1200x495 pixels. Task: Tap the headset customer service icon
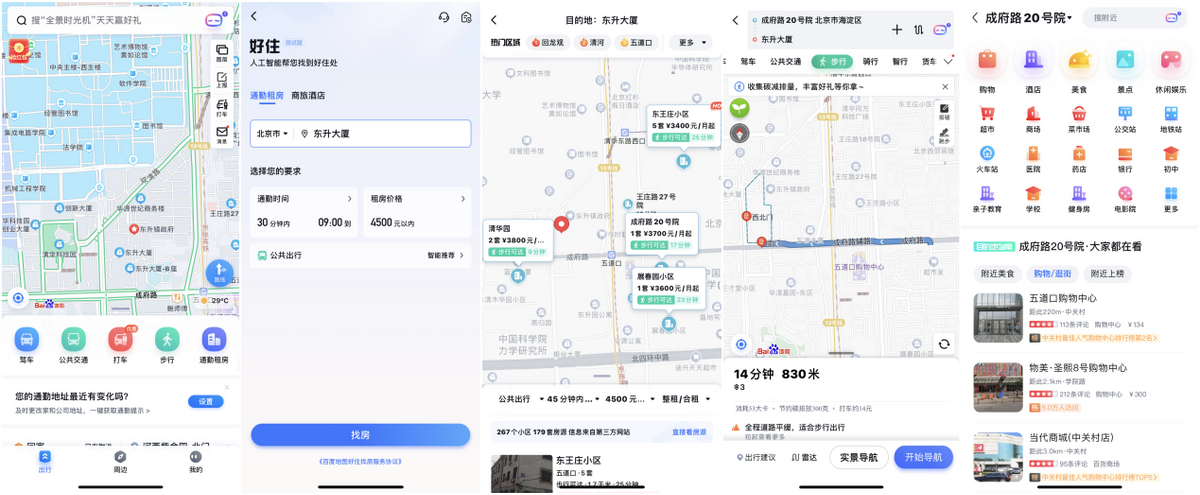point(444,17)
